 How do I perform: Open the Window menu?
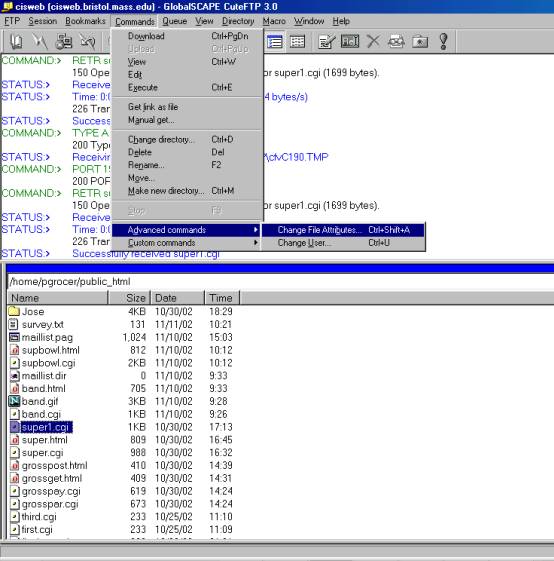pyautogui.click(x=309, y=21)
